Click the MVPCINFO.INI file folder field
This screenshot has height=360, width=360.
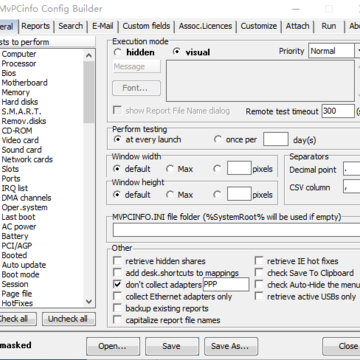tap(236, 230)
